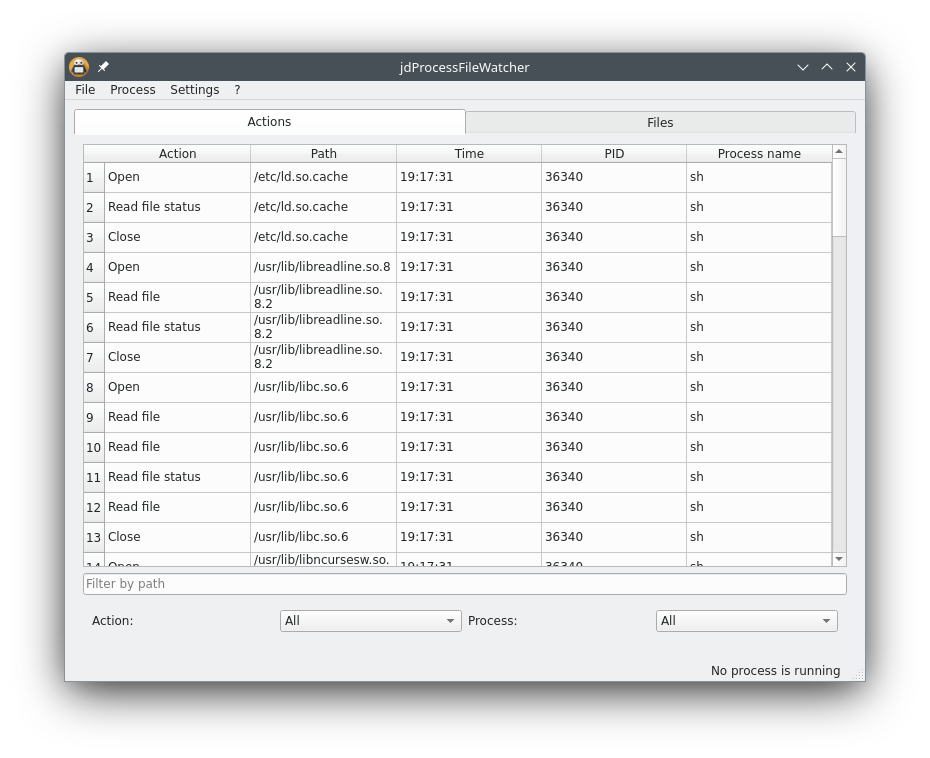Viewport: 930px width, 758px height.
Task: Click the Close action in row 13
Action: tap(177, 537)
